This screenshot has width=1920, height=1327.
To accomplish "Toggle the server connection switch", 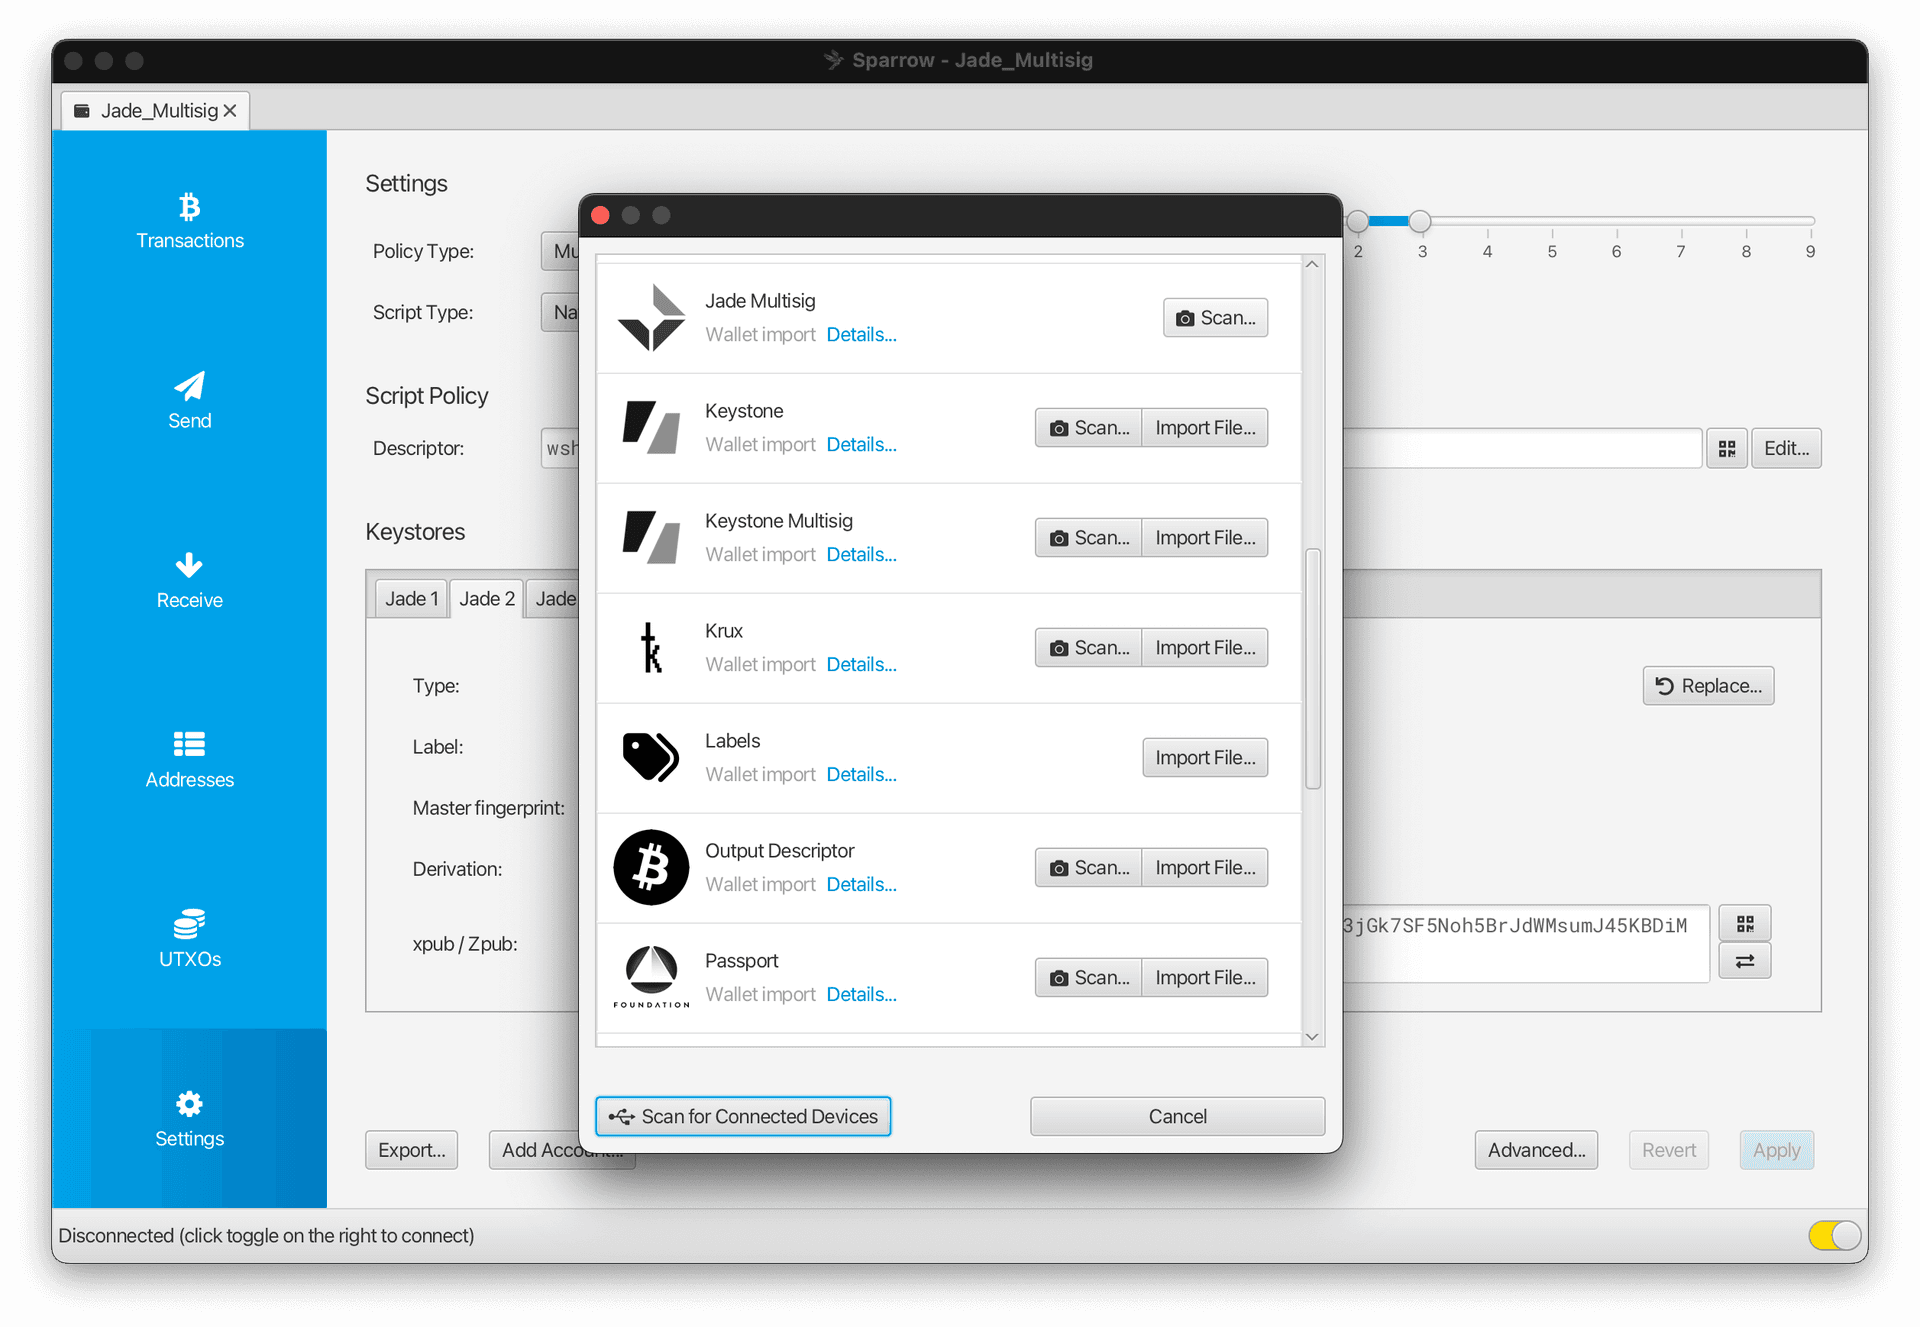I will tap(1834, 1236).
